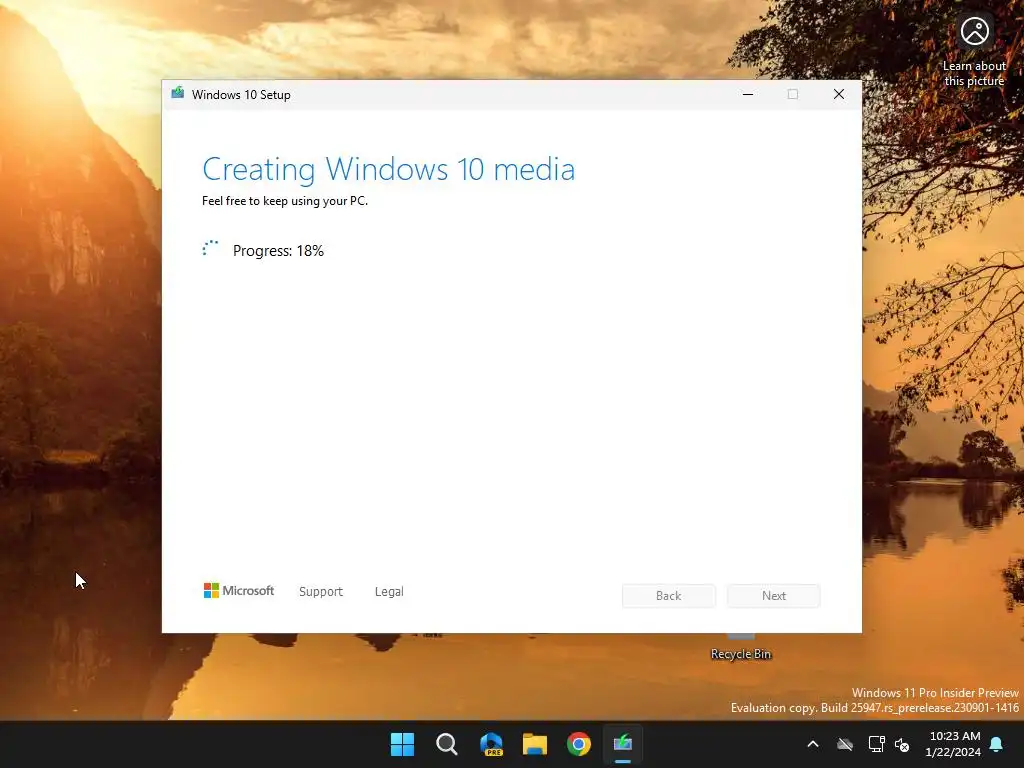The width and height of the screenshot is (1024, 768).
Task: Open network status tray icon
Action: coord(876,744)
